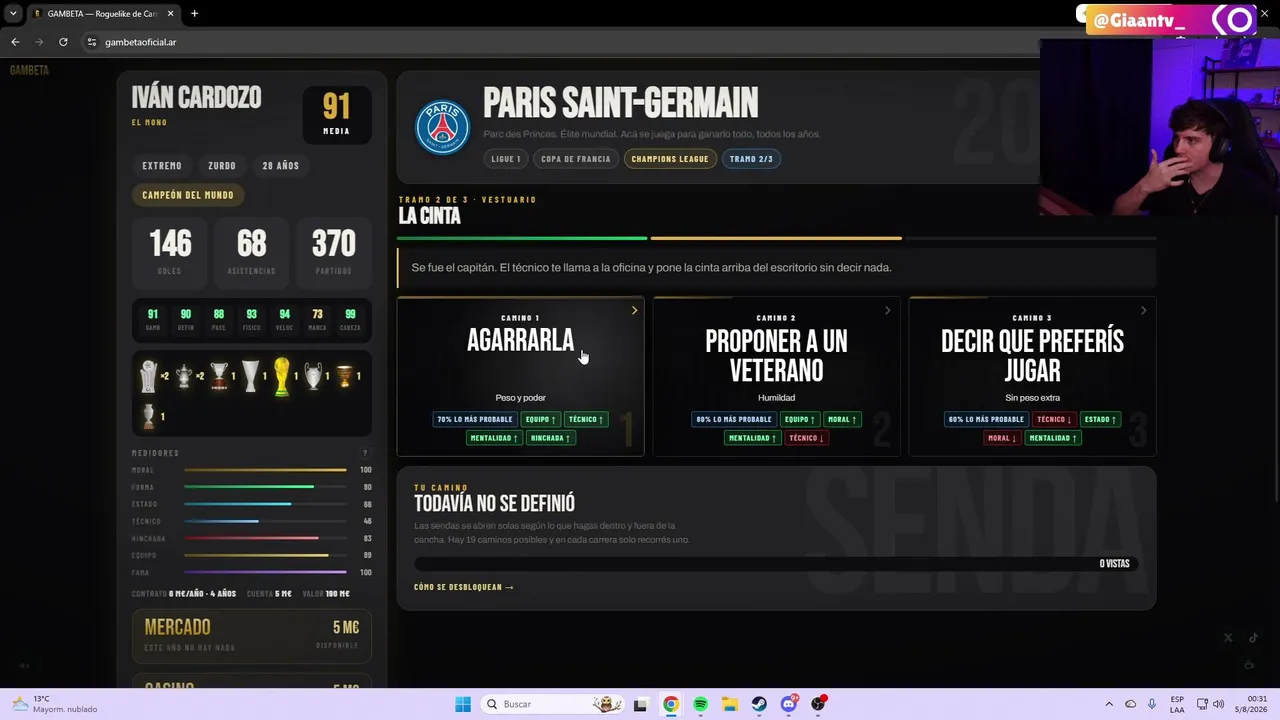Screen dimensions: 1280x720
Task: Show hidden system tray icons
Action: pos(1109,704)
